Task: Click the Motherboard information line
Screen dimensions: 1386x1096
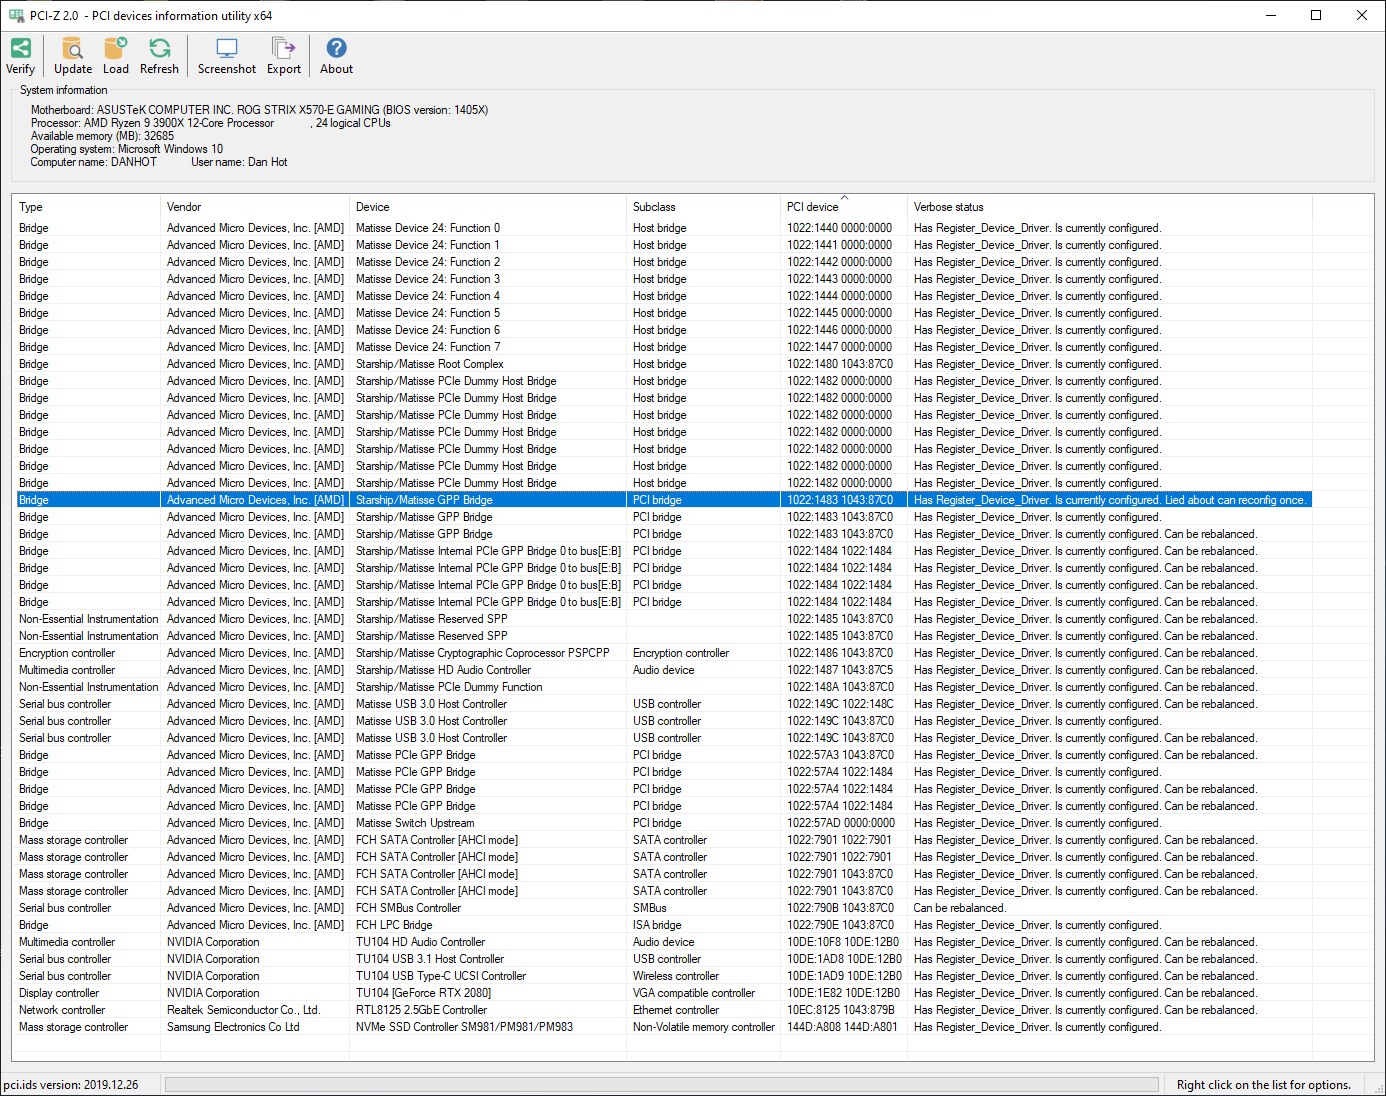Action: 259,110
